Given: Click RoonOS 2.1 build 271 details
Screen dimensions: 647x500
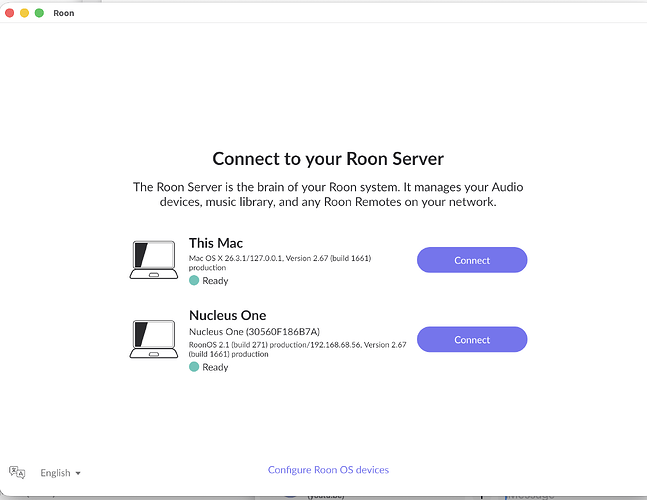Looking at the screenshot, I should click(x=298, y=349).
